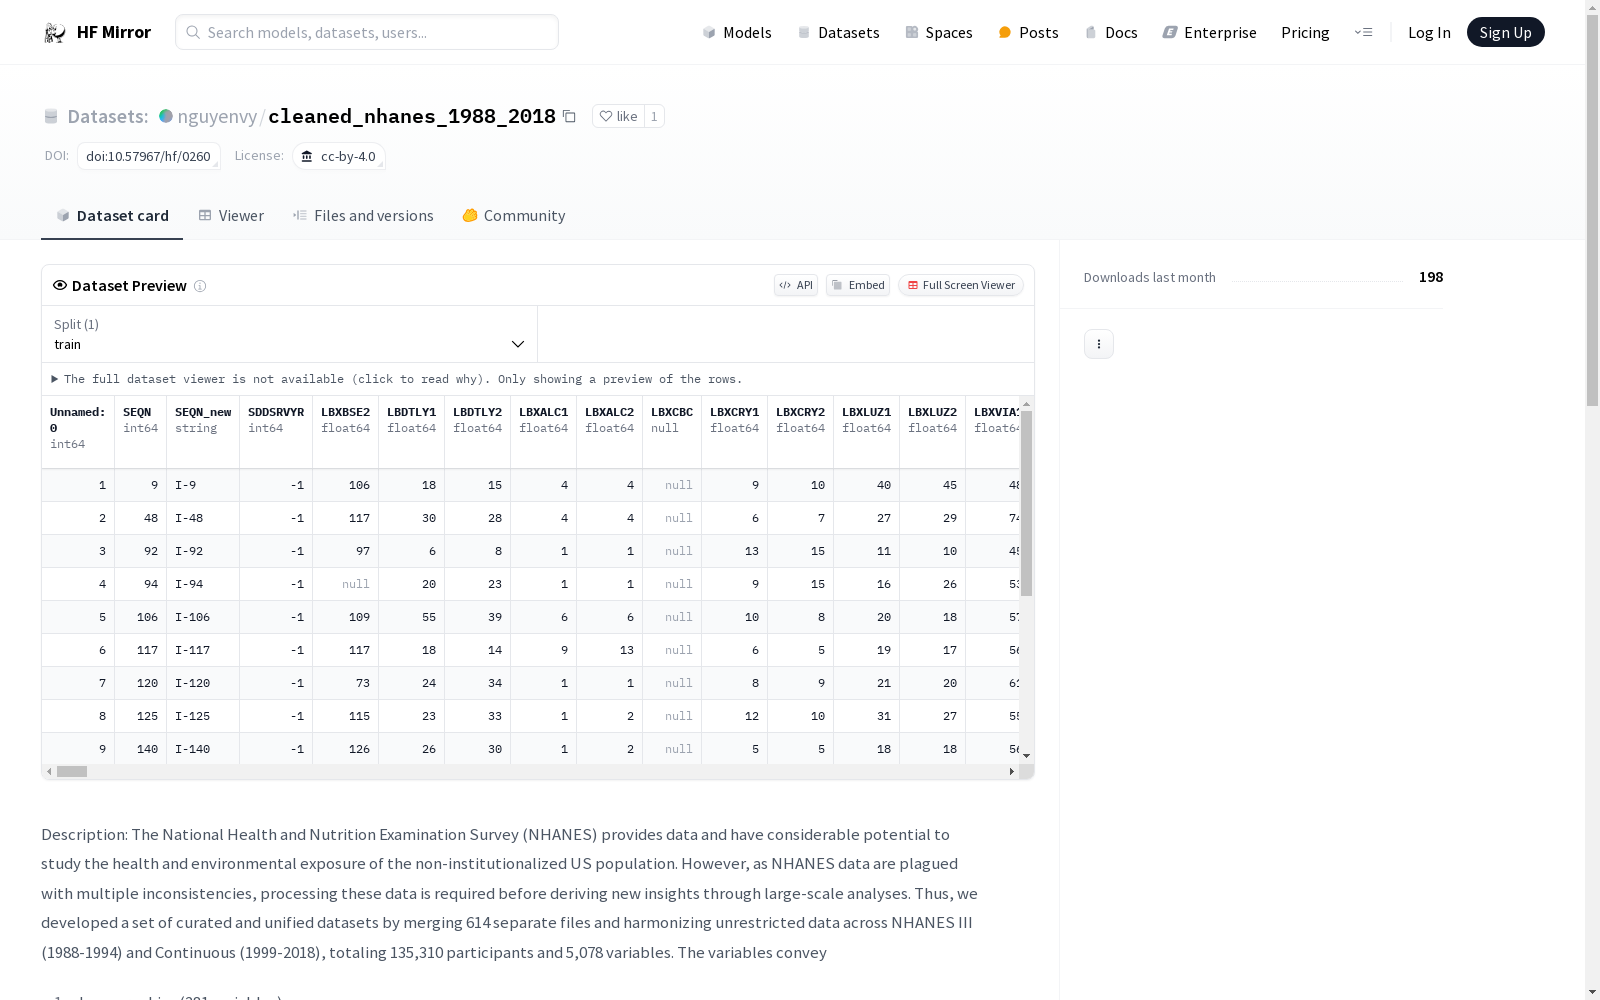Image resolution: width=1600 pixels, height=1000 pixels.
Task: Open the Files and versions tab
Action: click(x=363, y=216)
